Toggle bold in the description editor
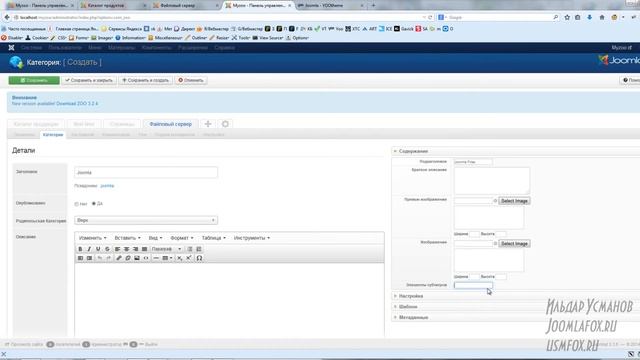 [x=80, y=249]
